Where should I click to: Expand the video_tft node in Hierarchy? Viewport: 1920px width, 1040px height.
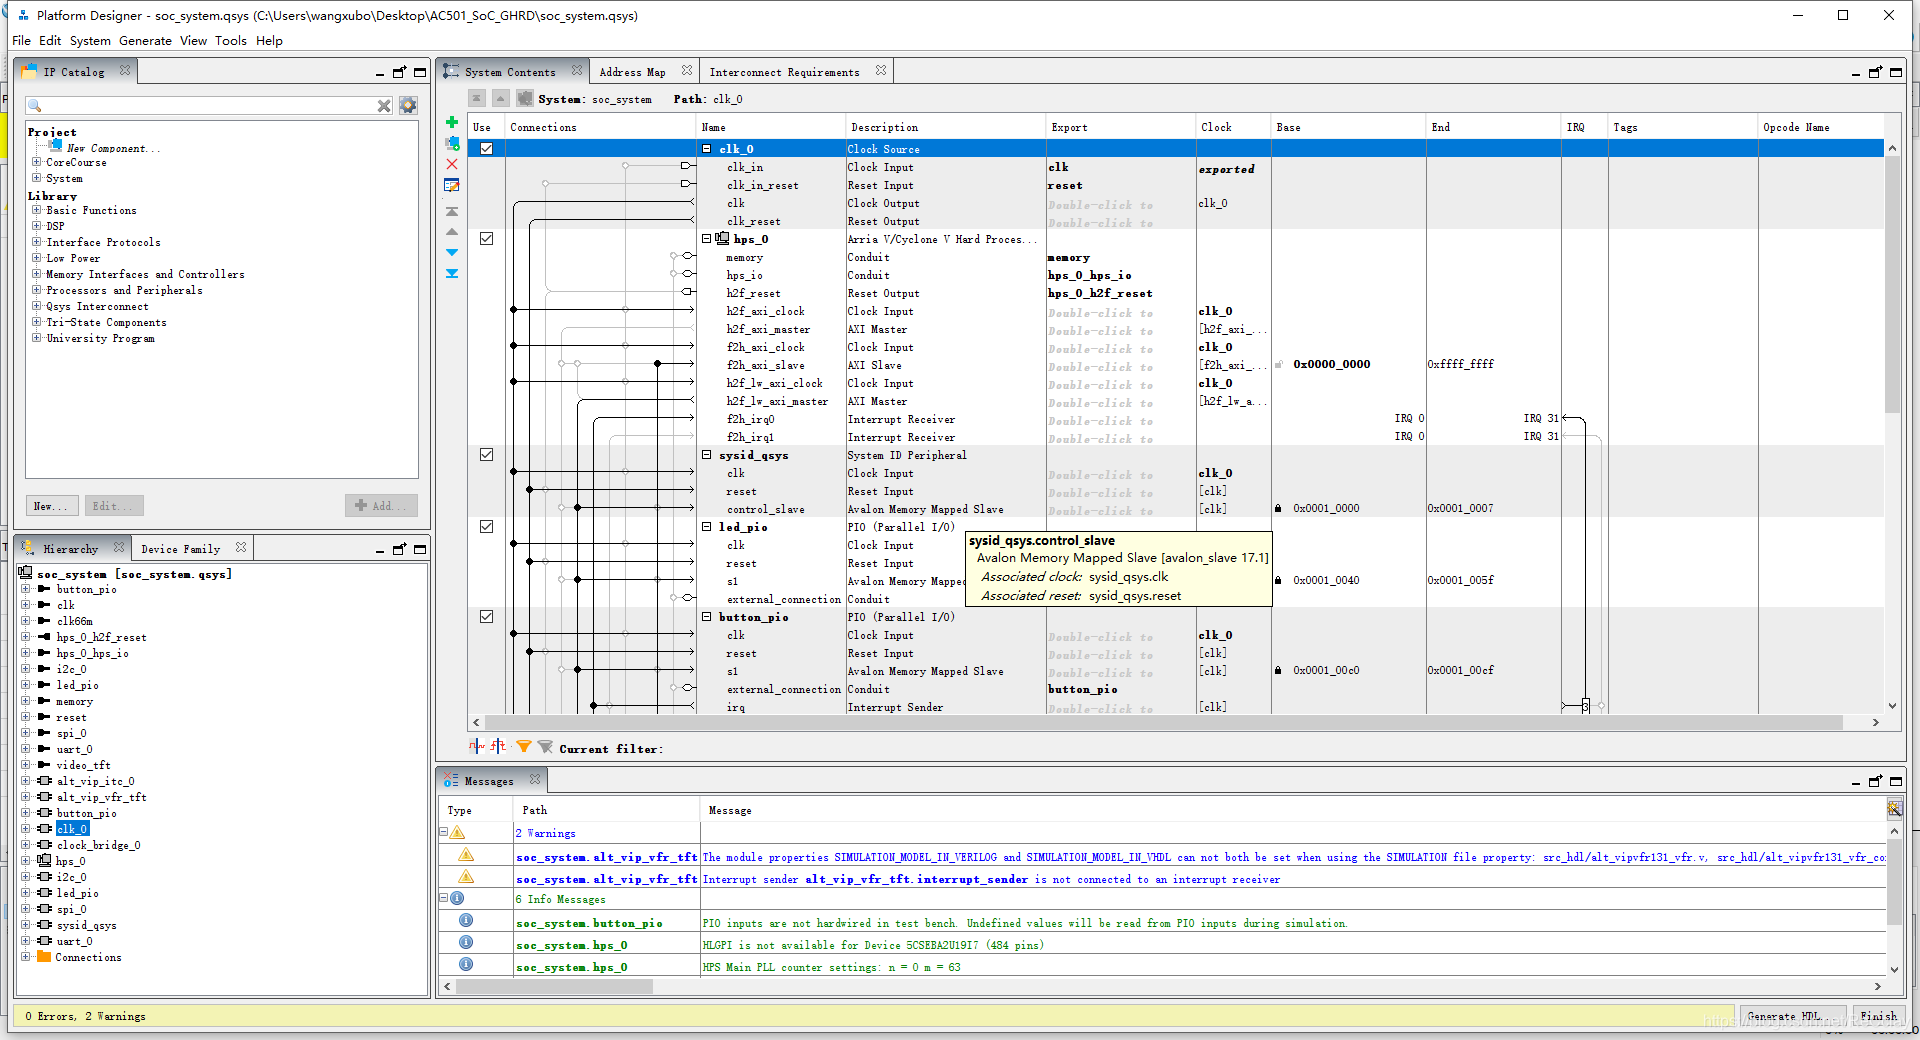click(26, 765)
